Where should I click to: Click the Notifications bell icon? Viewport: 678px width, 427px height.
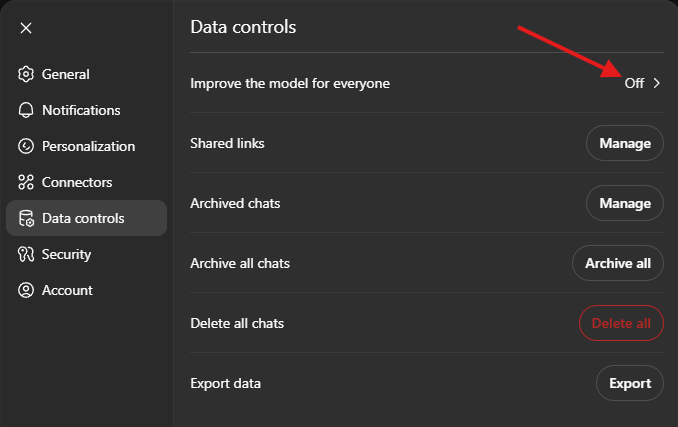tap(26, 110)
